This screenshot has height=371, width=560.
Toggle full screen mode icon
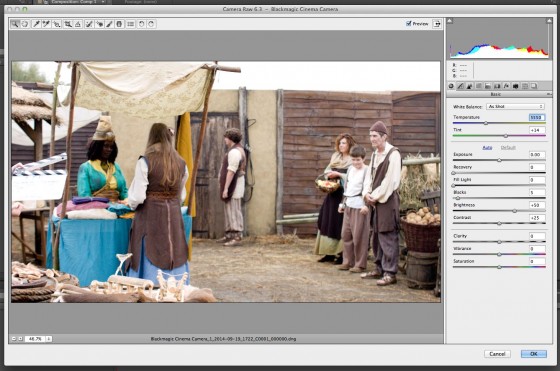click(437, 24)
